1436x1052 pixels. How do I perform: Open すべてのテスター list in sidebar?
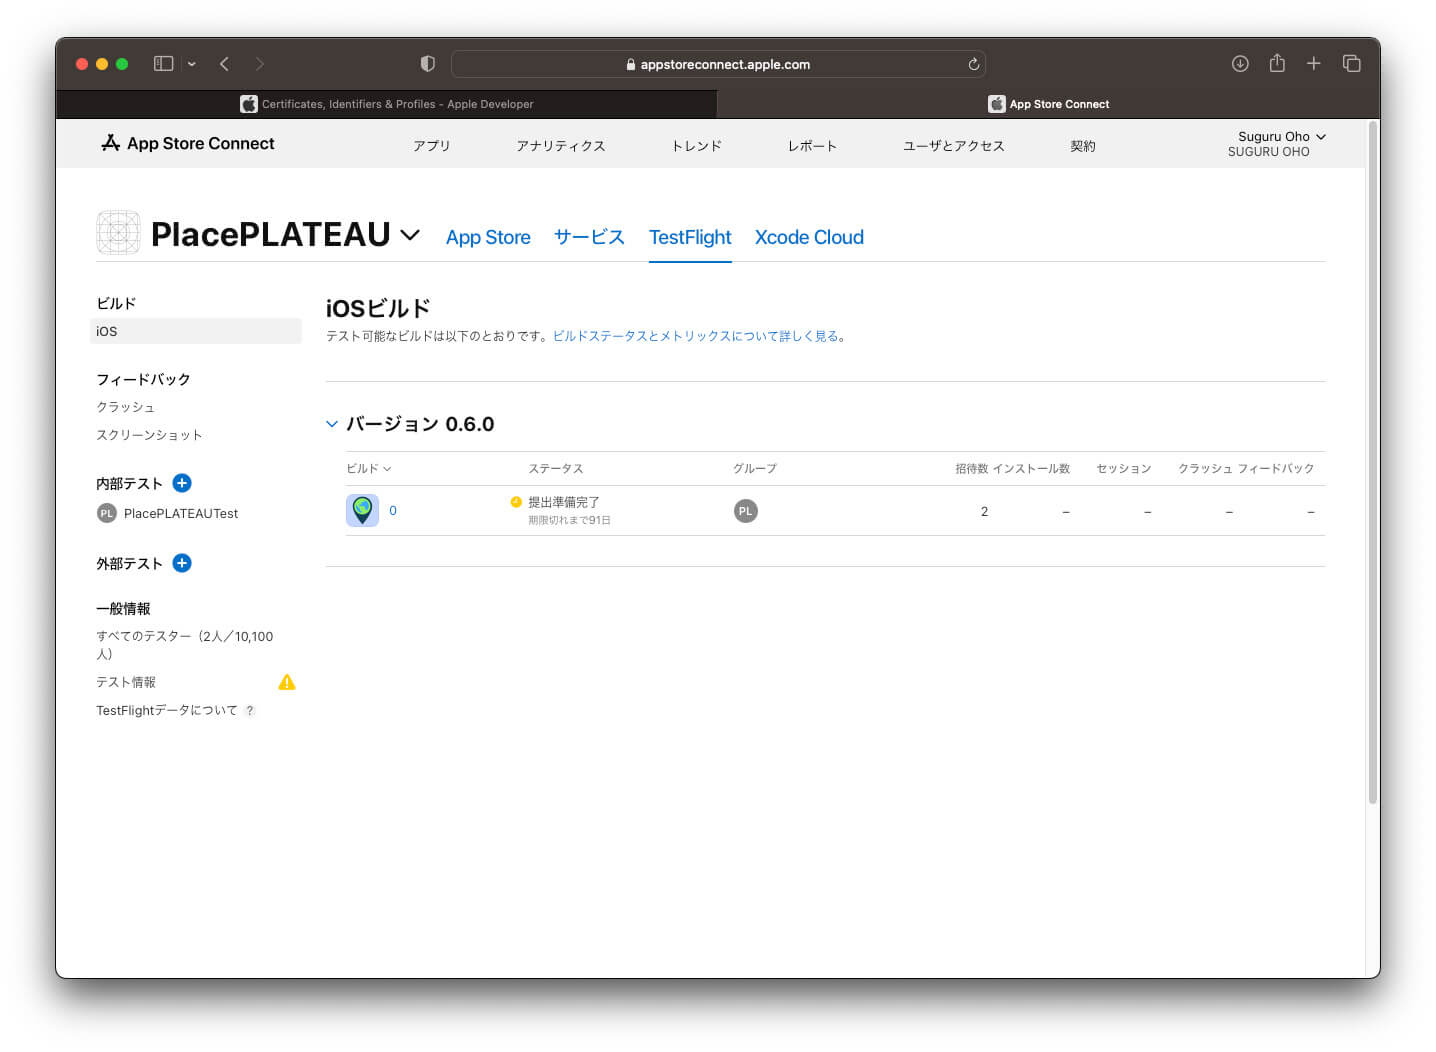[185, 645]
